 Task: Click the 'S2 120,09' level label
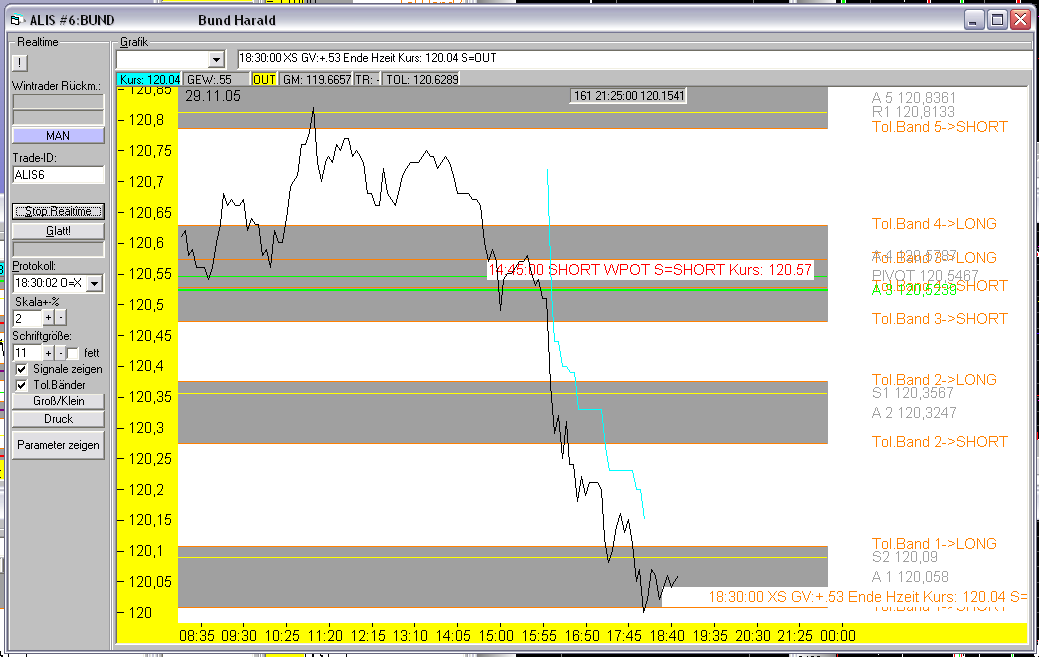tap(904, 558)
